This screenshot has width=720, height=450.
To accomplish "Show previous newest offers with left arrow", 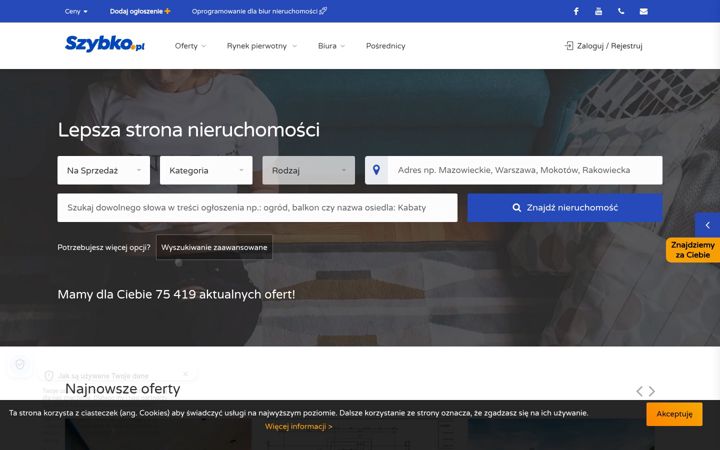I will tap(639, 391).
